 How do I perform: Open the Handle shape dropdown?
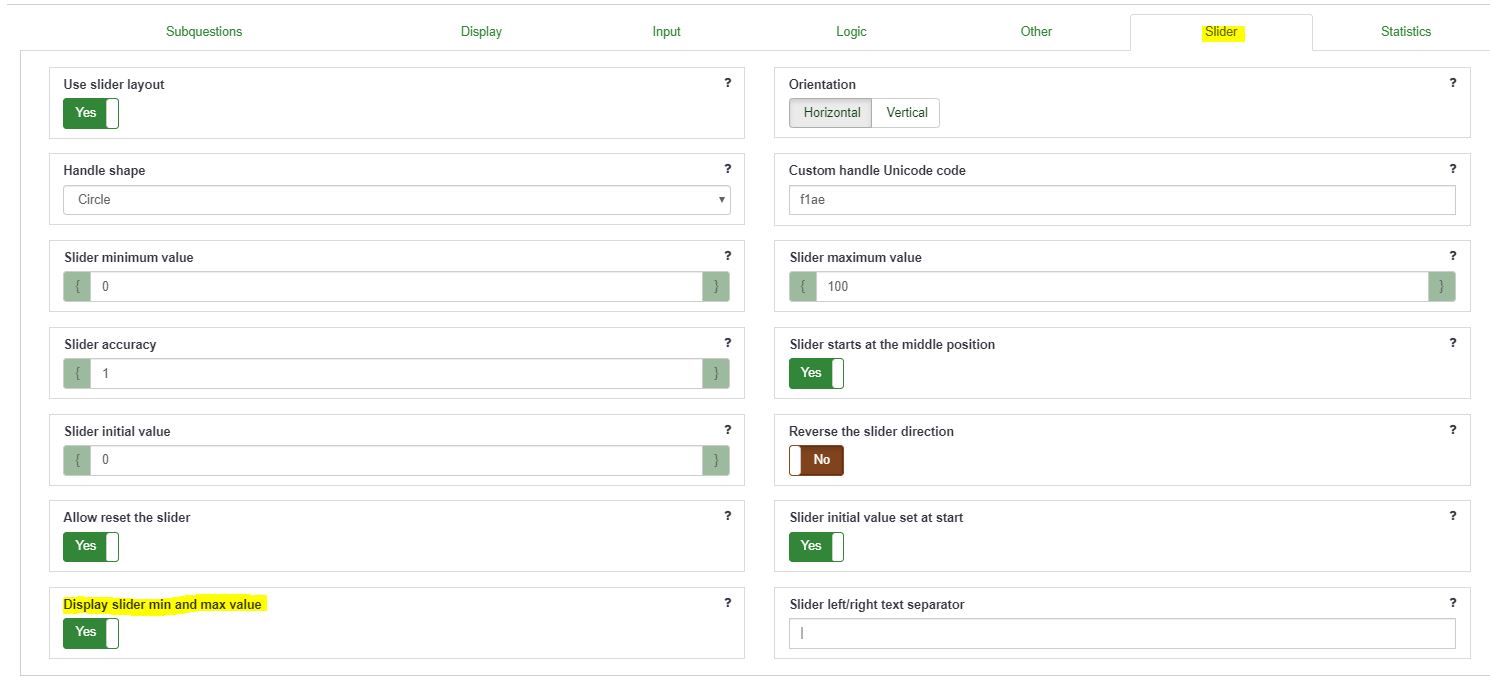tap(397, 200)
